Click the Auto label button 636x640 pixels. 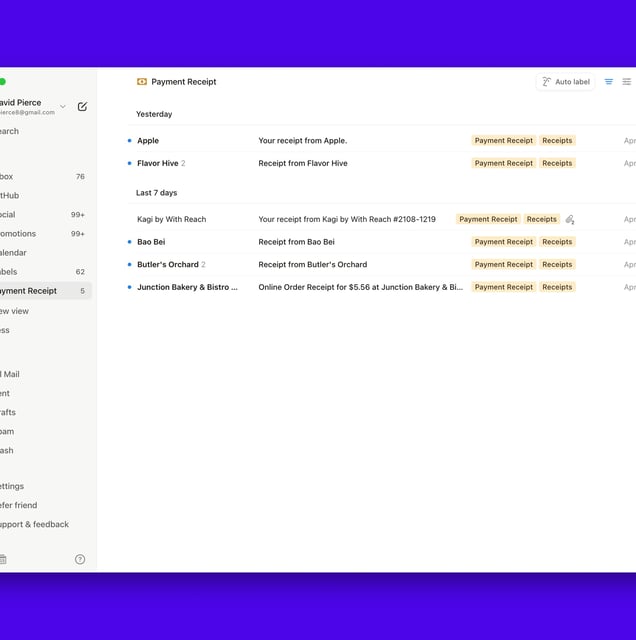[565, 82]
